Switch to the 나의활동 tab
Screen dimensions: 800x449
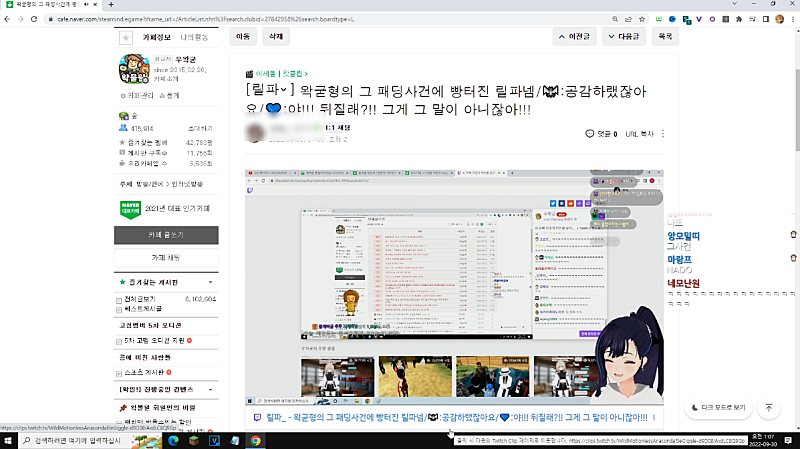point(194,37)
